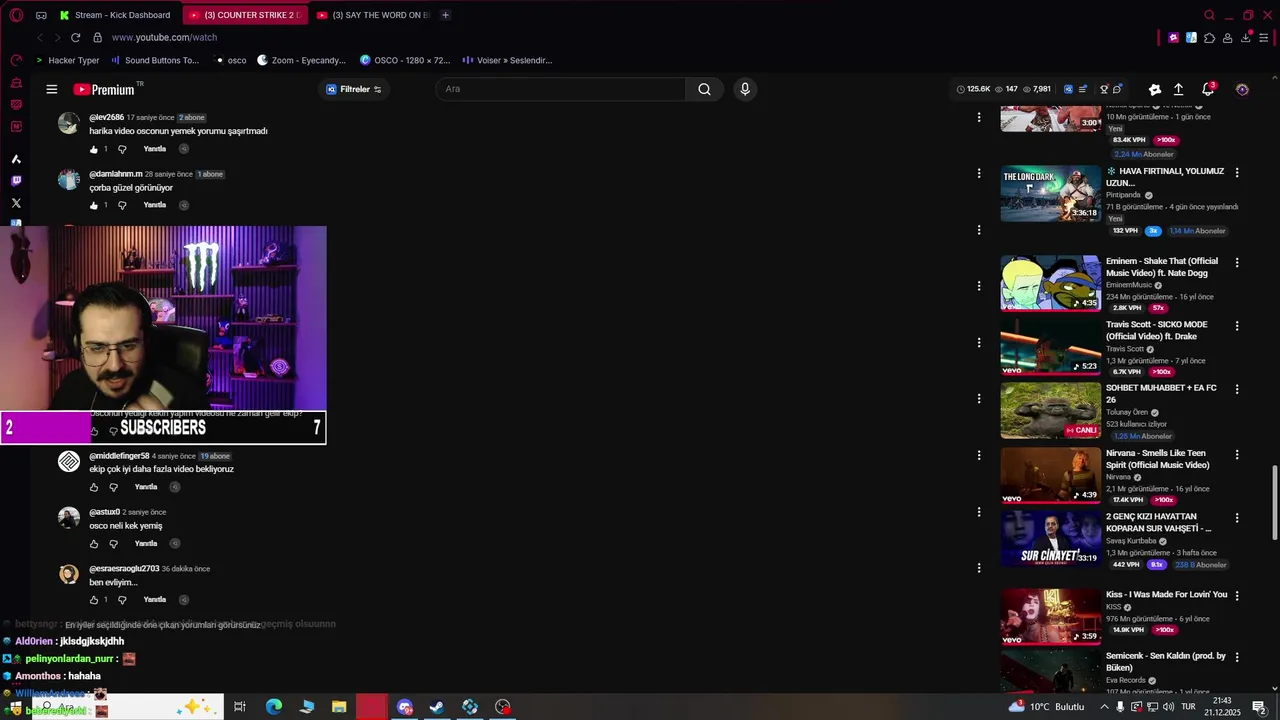The image size is (1280, 720).
Task: Open the osco bookmark
Action: point(231,60)
